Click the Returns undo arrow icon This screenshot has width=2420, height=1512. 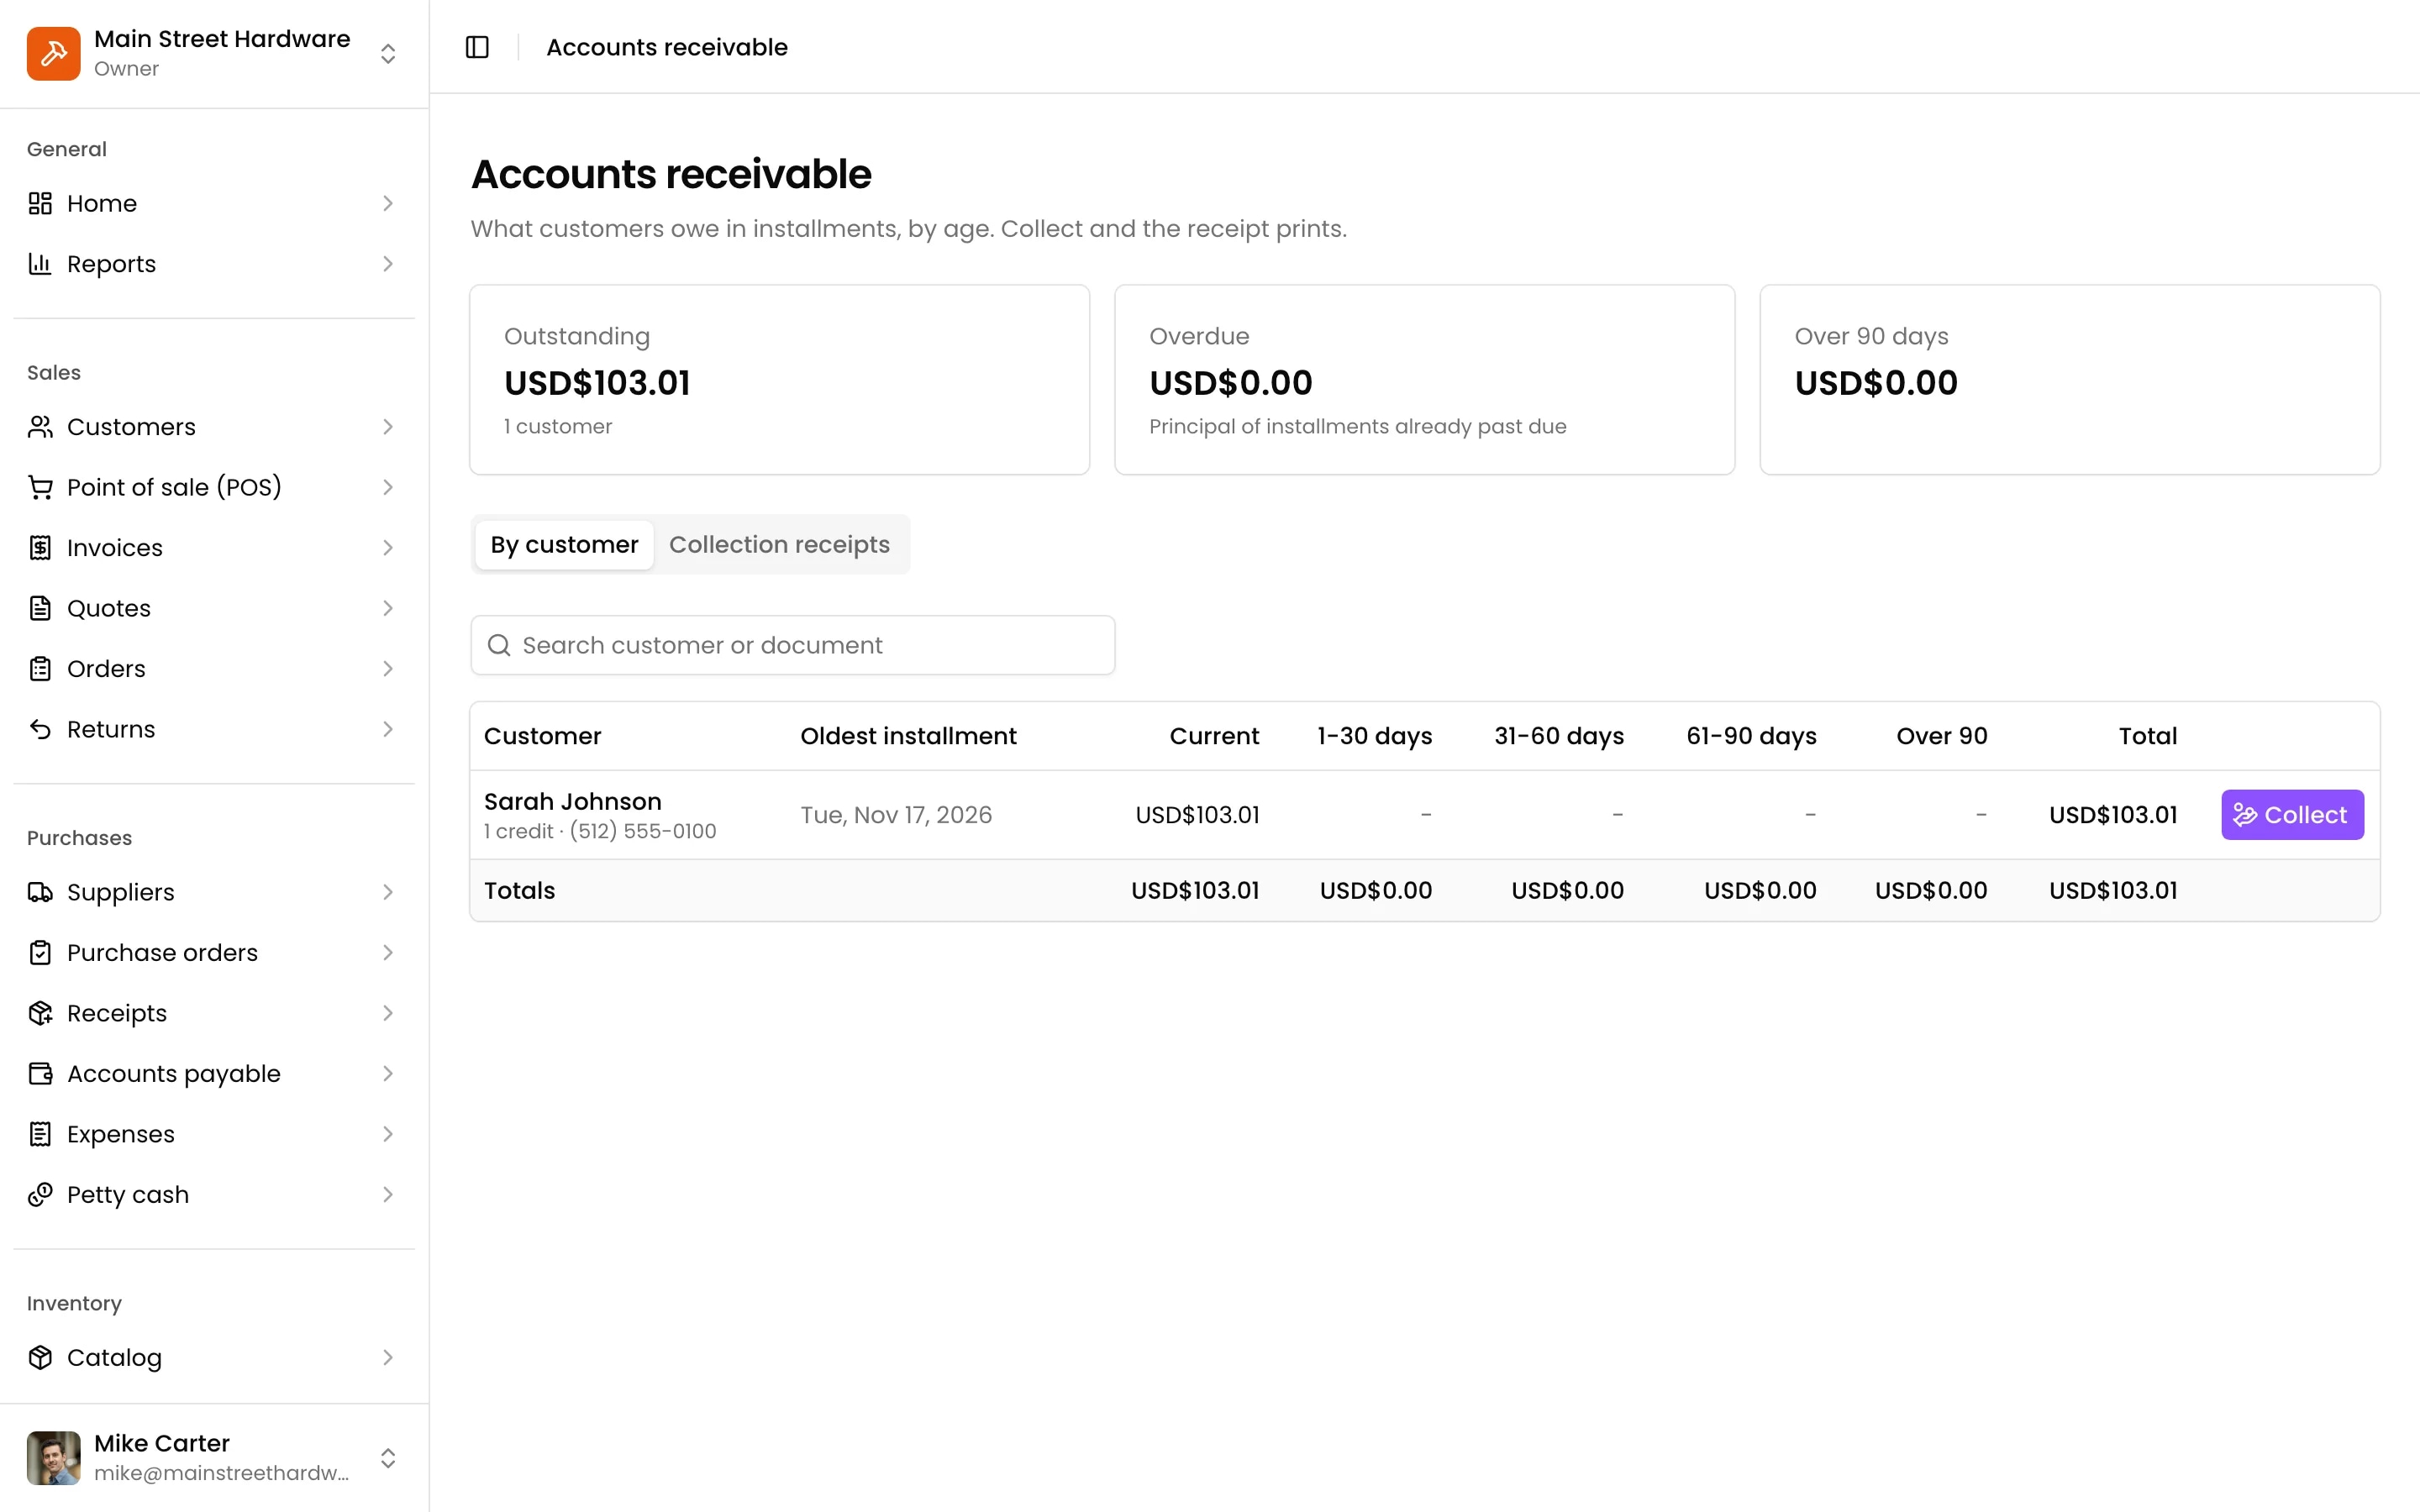click(40, 729)
